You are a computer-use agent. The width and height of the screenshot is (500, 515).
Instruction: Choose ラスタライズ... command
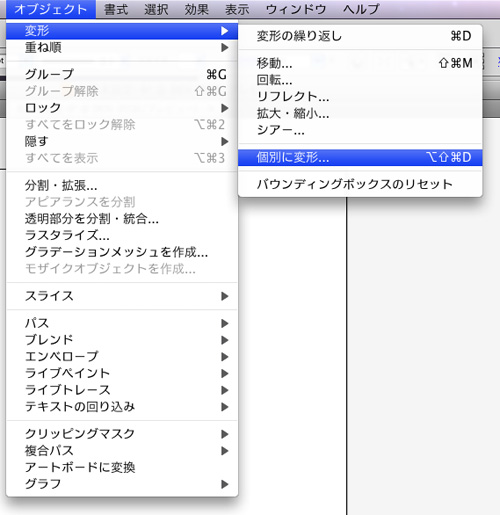point(122,235)
